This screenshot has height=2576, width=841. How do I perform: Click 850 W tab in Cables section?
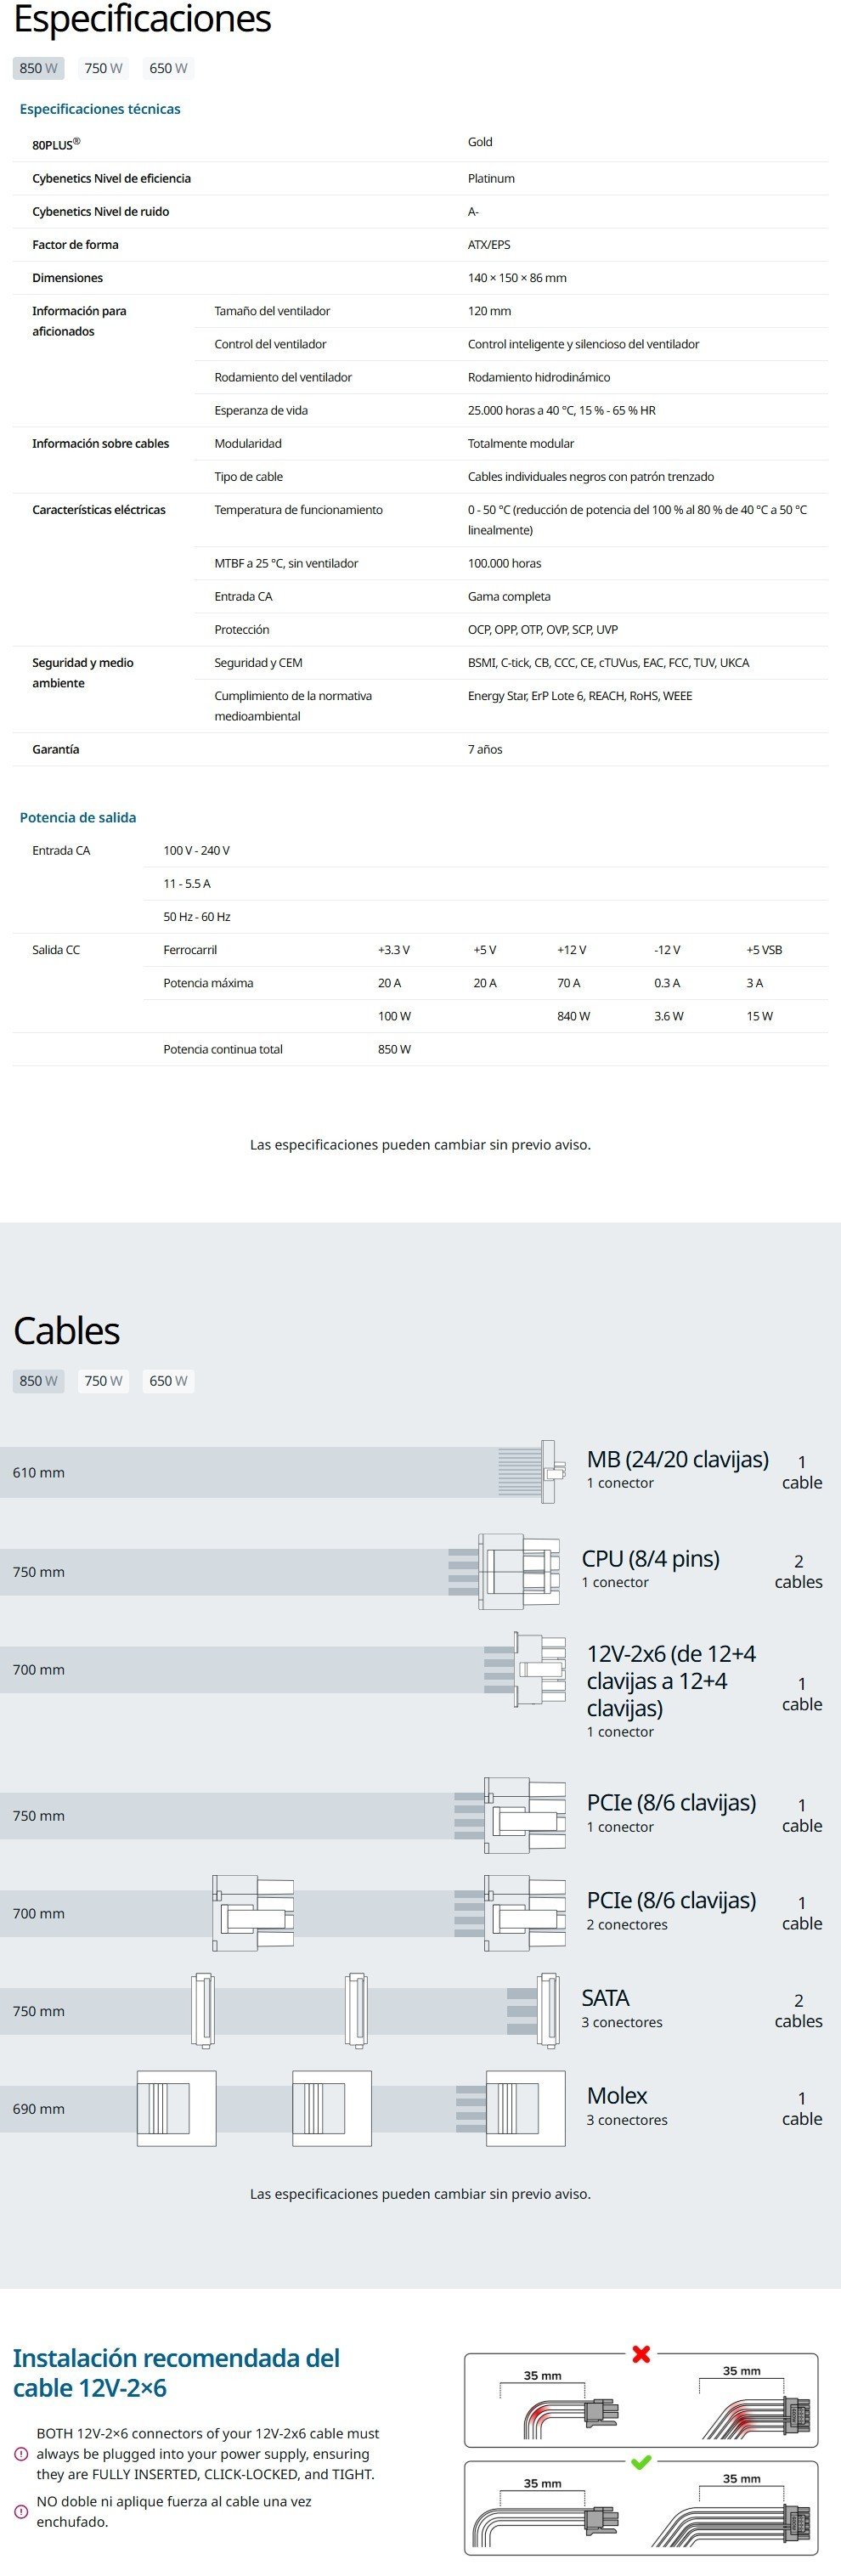point(38,1381)
